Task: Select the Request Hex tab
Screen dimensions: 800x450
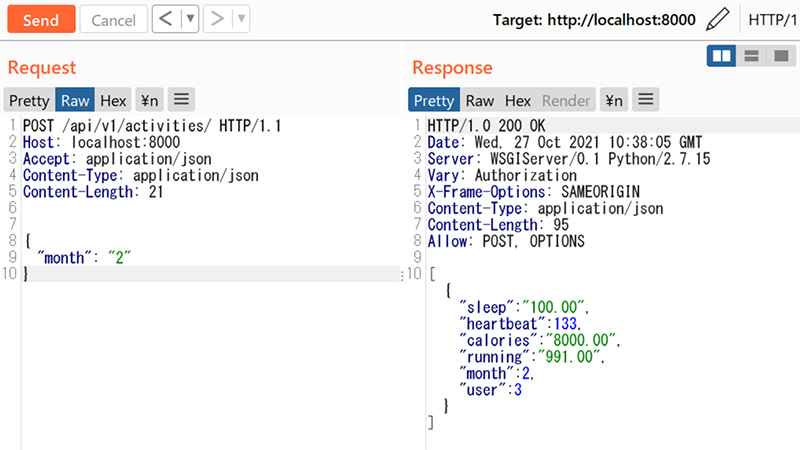Action: coord(113,100)
